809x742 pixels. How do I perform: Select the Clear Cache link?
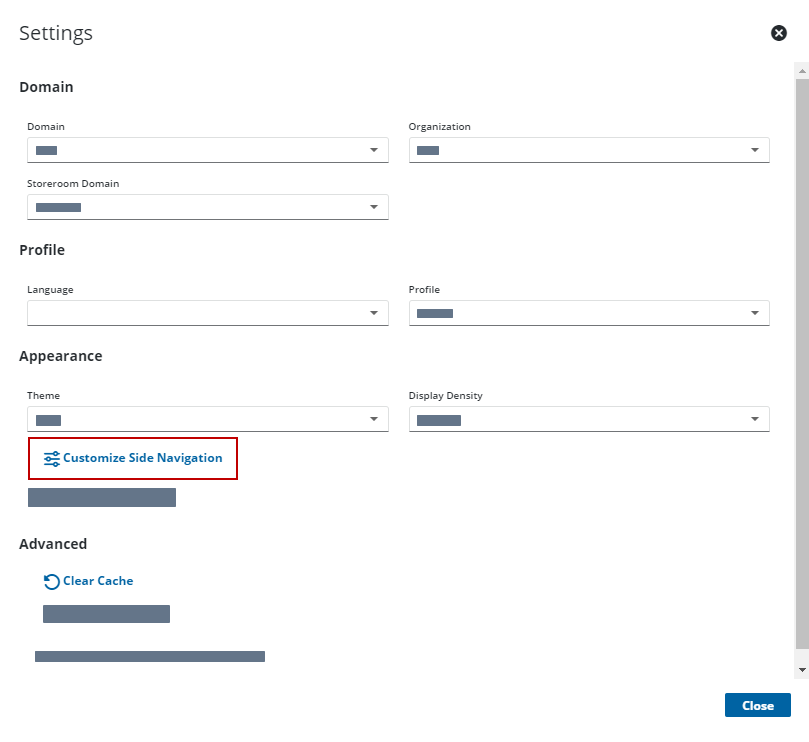pos(98,581)
